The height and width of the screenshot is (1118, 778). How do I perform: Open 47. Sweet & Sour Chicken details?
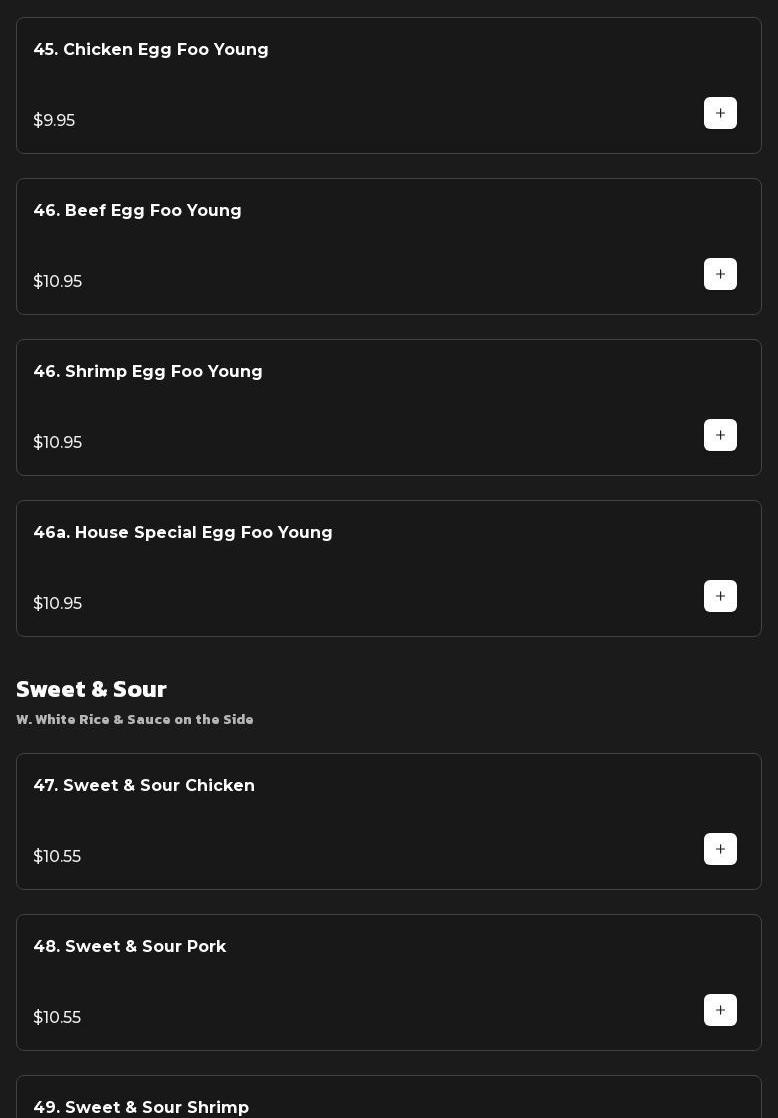(144, 786)
